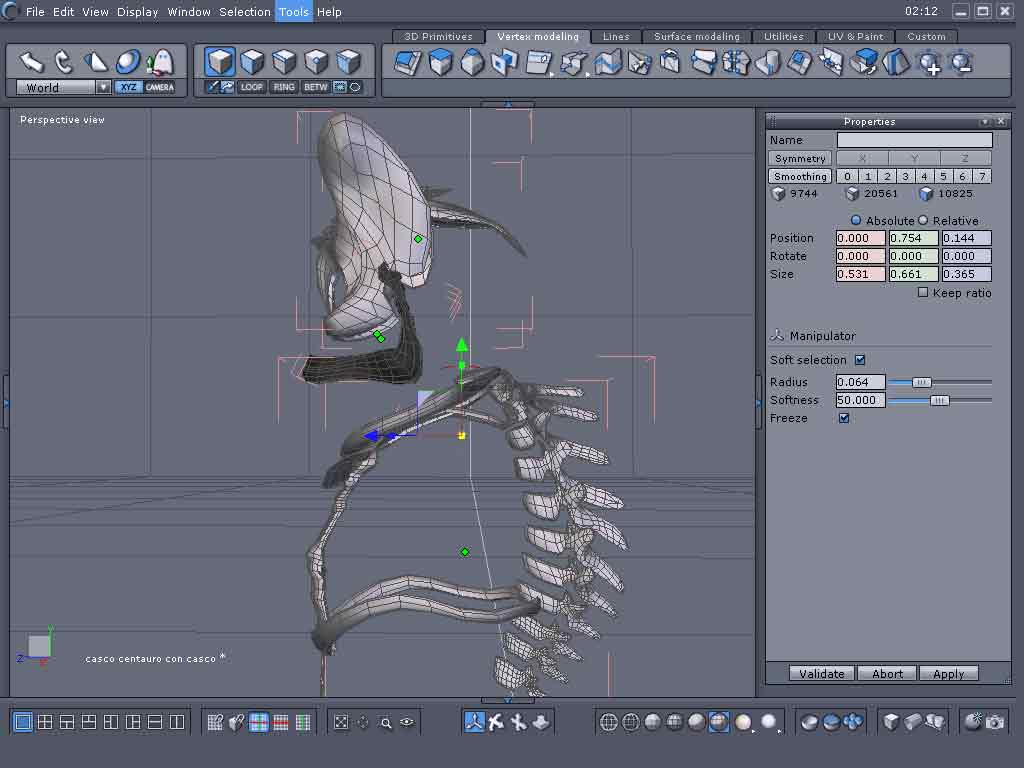
Task: Open the World coordinate system dropdown
Action: [103, 88]
